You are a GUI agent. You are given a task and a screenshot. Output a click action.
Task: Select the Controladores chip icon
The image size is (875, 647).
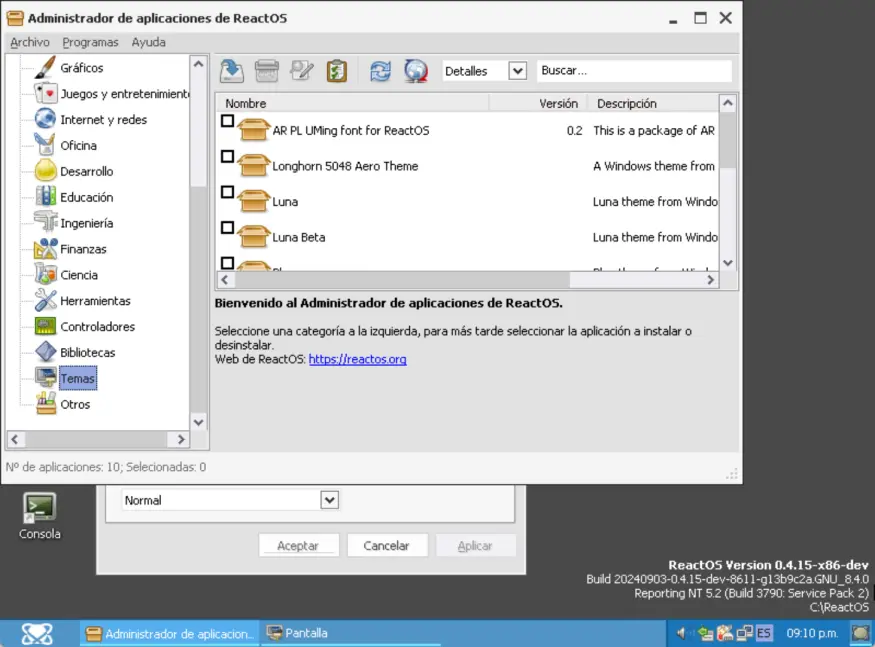tap(45, 327)
